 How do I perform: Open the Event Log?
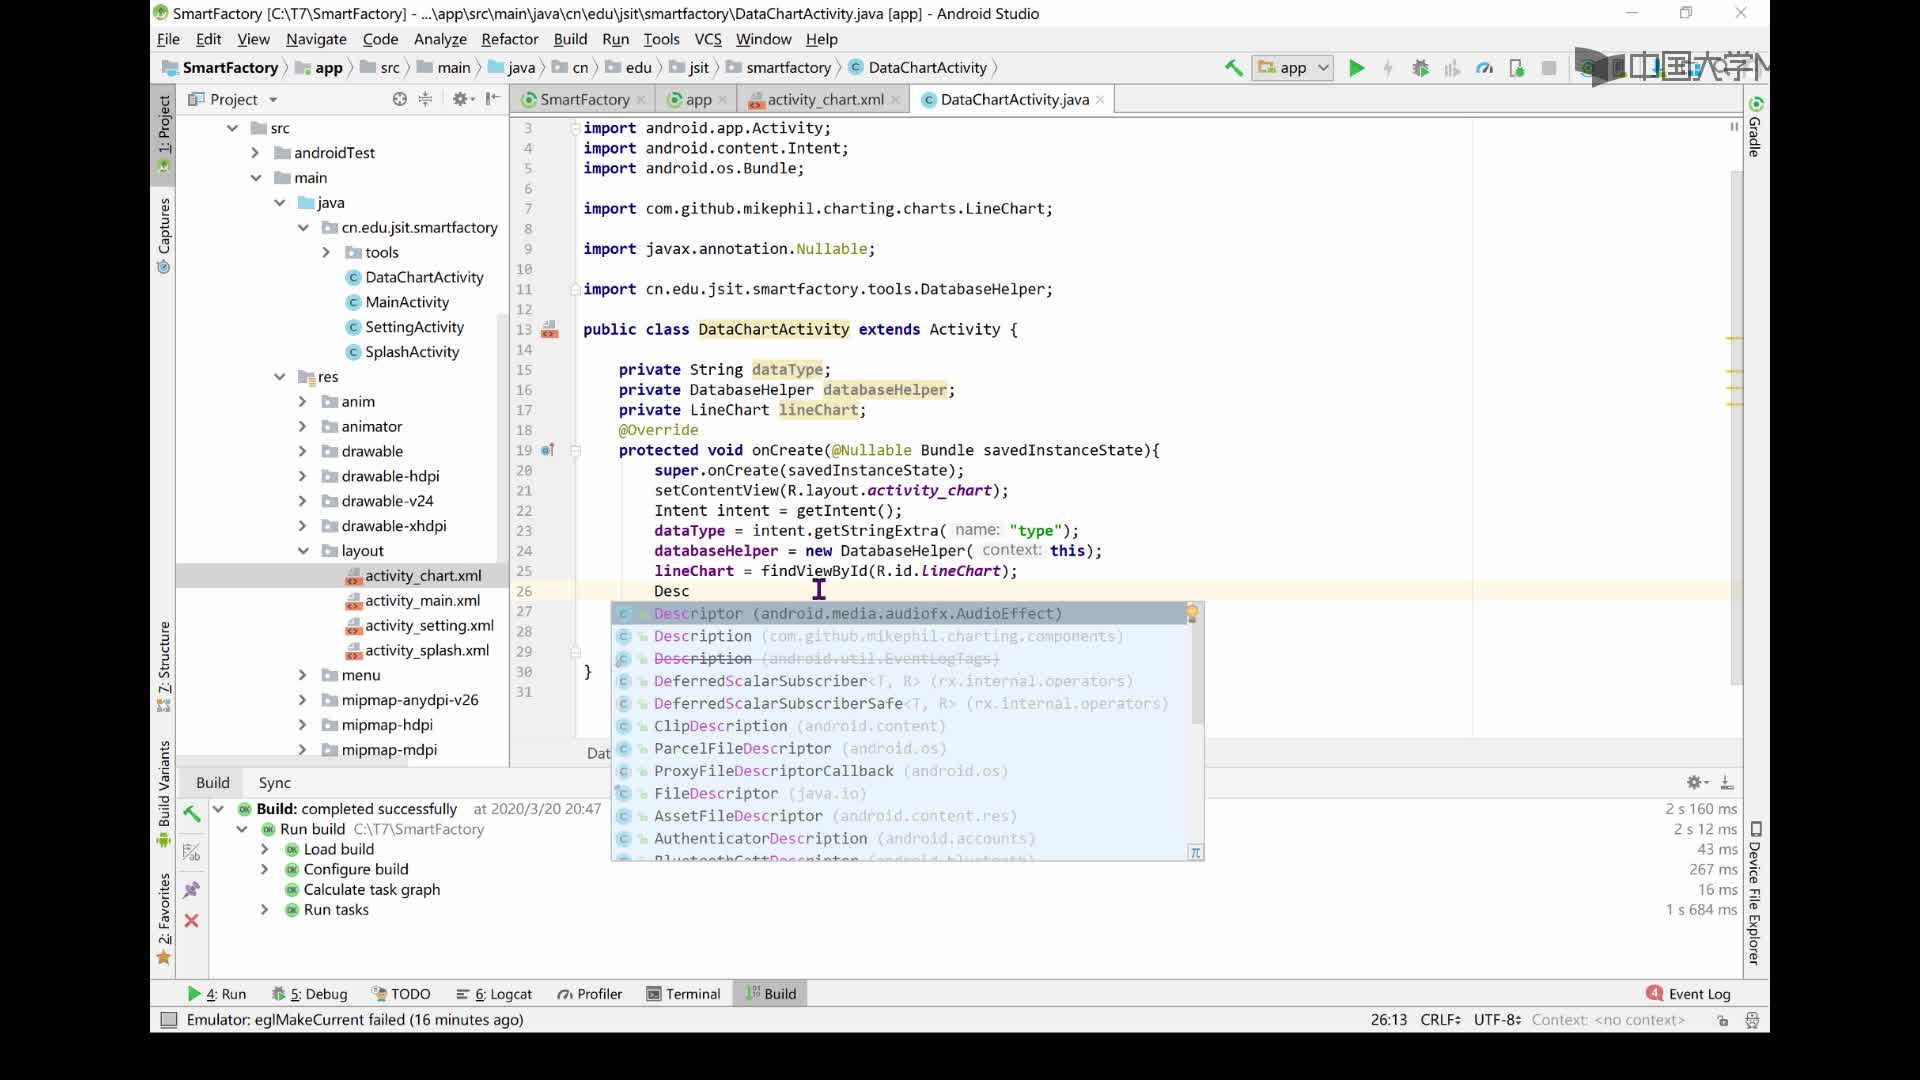[x=1689, y=994]
